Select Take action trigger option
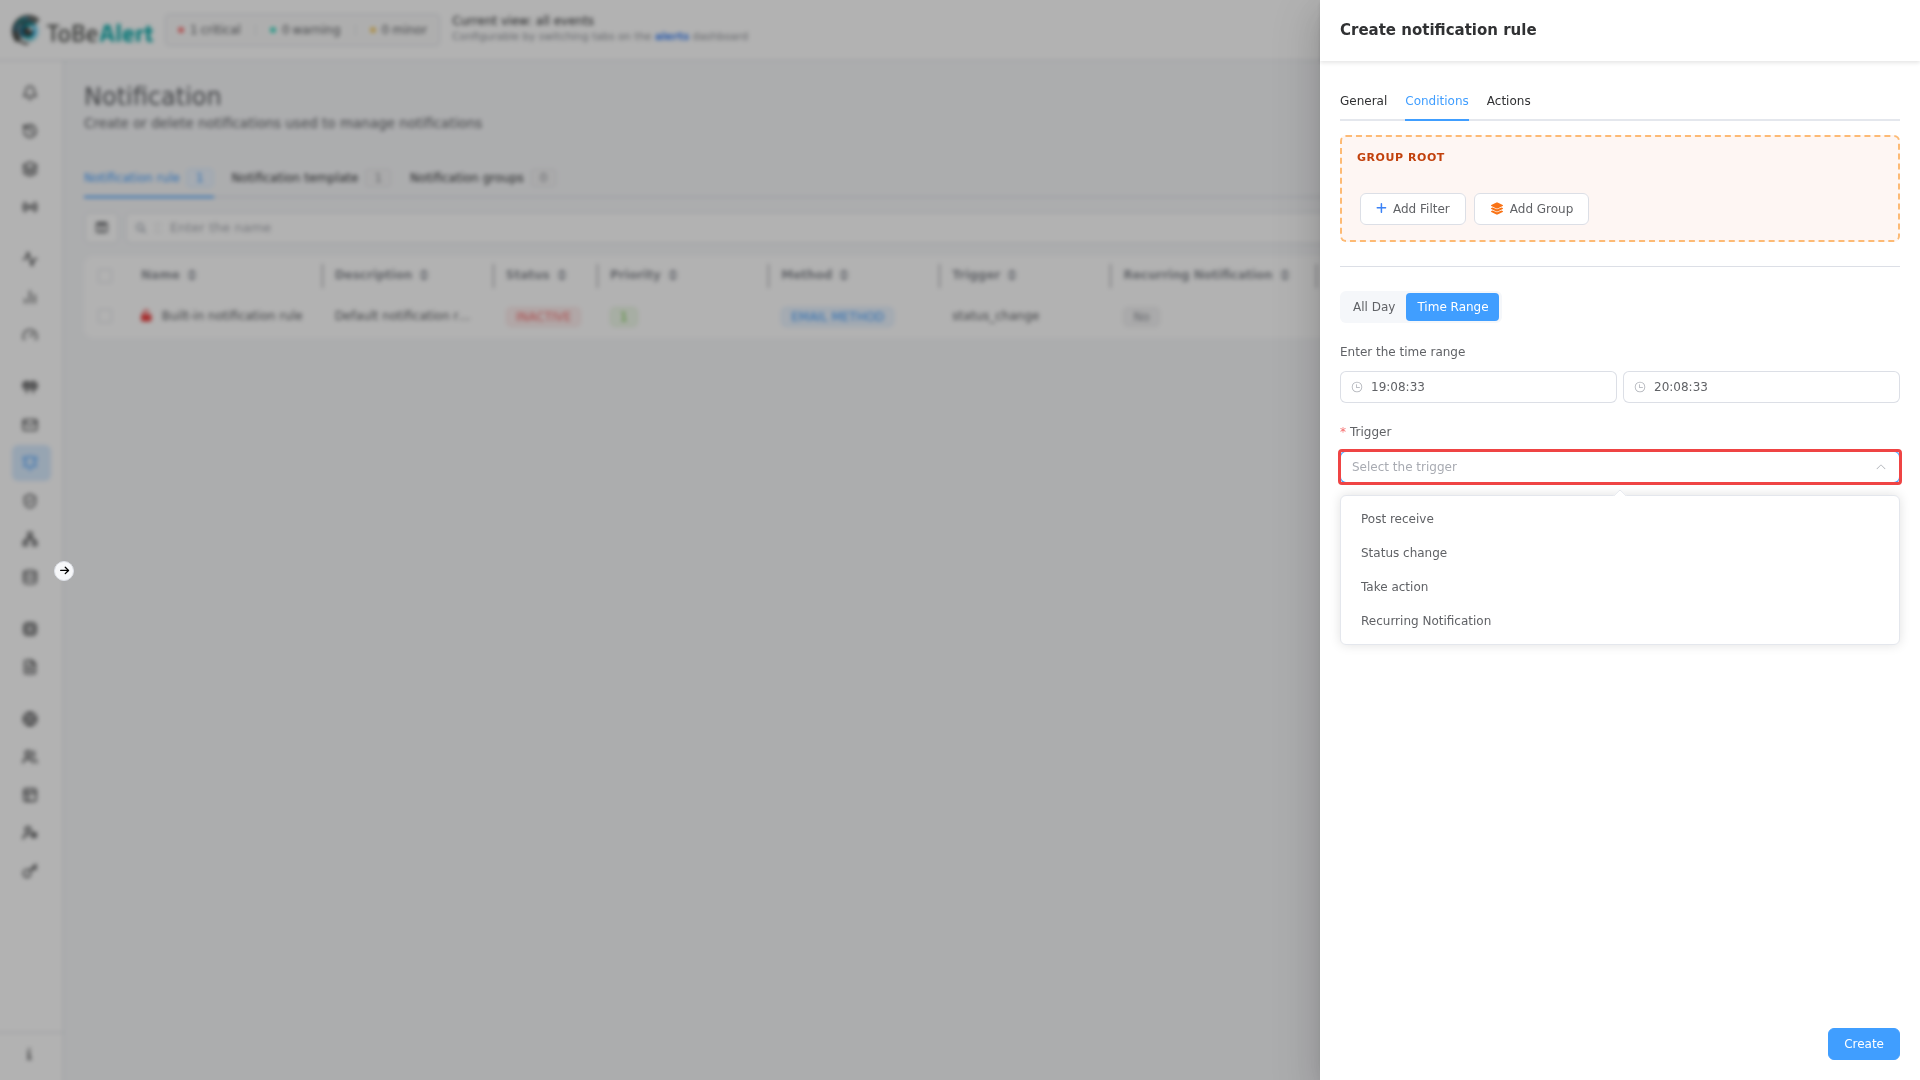 (x=1619, y=587)
